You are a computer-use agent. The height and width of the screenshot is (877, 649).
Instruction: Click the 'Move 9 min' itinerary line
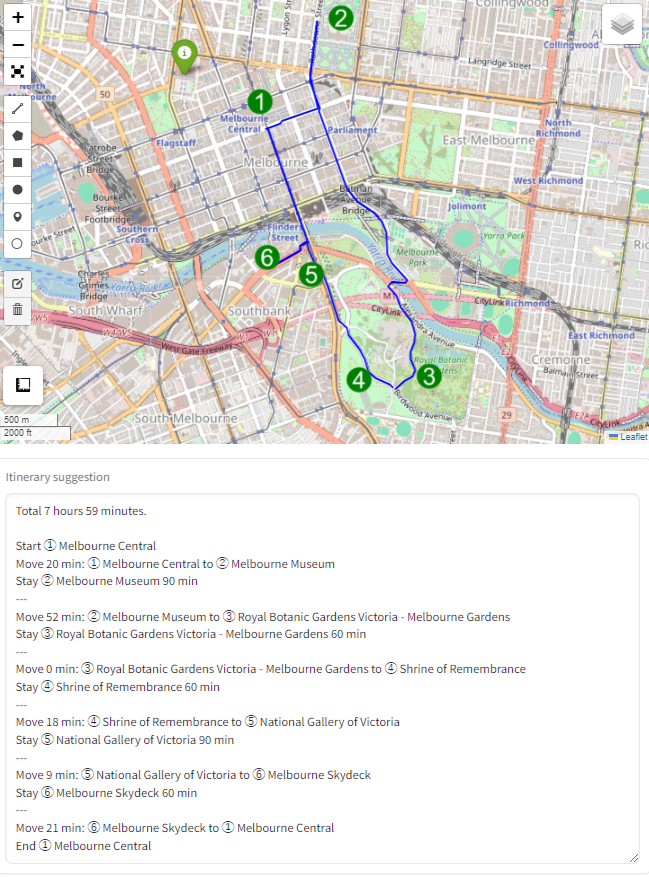[193, 775]
